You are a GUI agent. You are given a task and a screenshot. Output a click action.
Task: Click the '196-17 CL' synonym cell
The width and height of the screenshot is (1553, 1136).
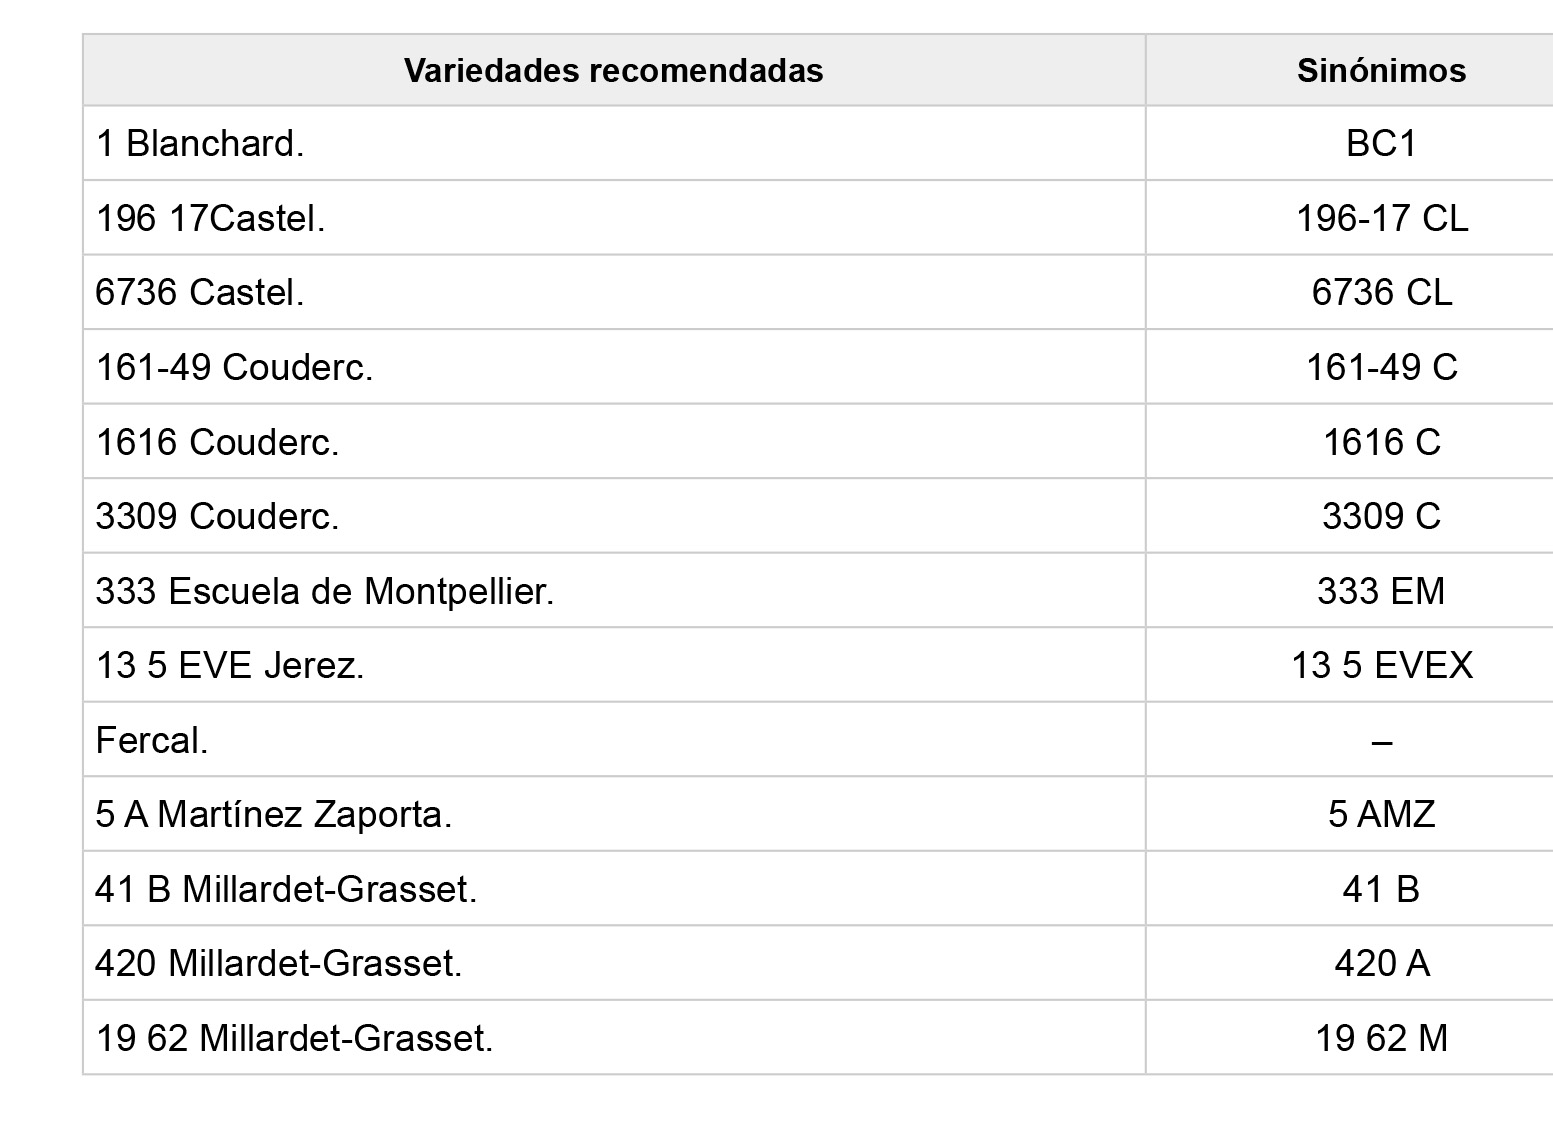tap(1381, 218)
